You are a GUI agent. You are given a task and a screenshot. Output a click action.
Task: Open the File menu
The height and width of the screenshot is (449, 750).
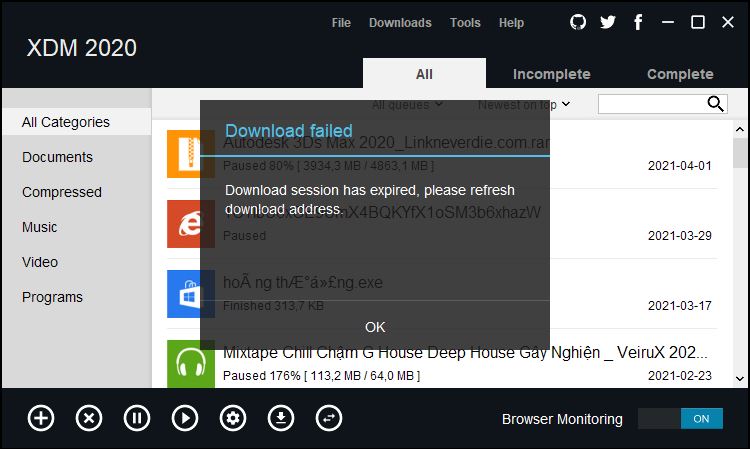(x=341, y=22)
